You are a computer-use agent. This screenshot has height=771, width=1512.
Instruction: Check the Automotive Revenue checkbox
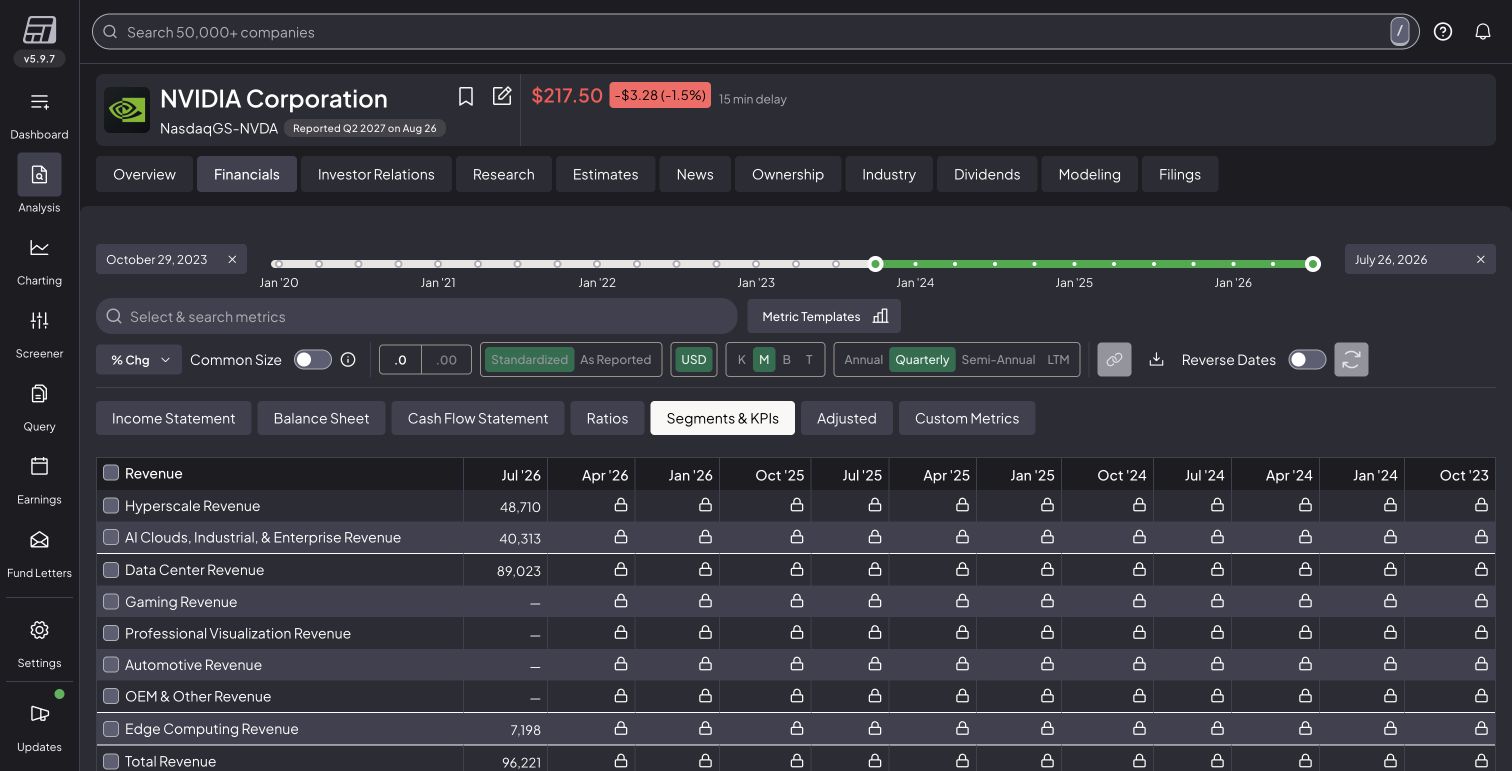[x=111, y=665]
